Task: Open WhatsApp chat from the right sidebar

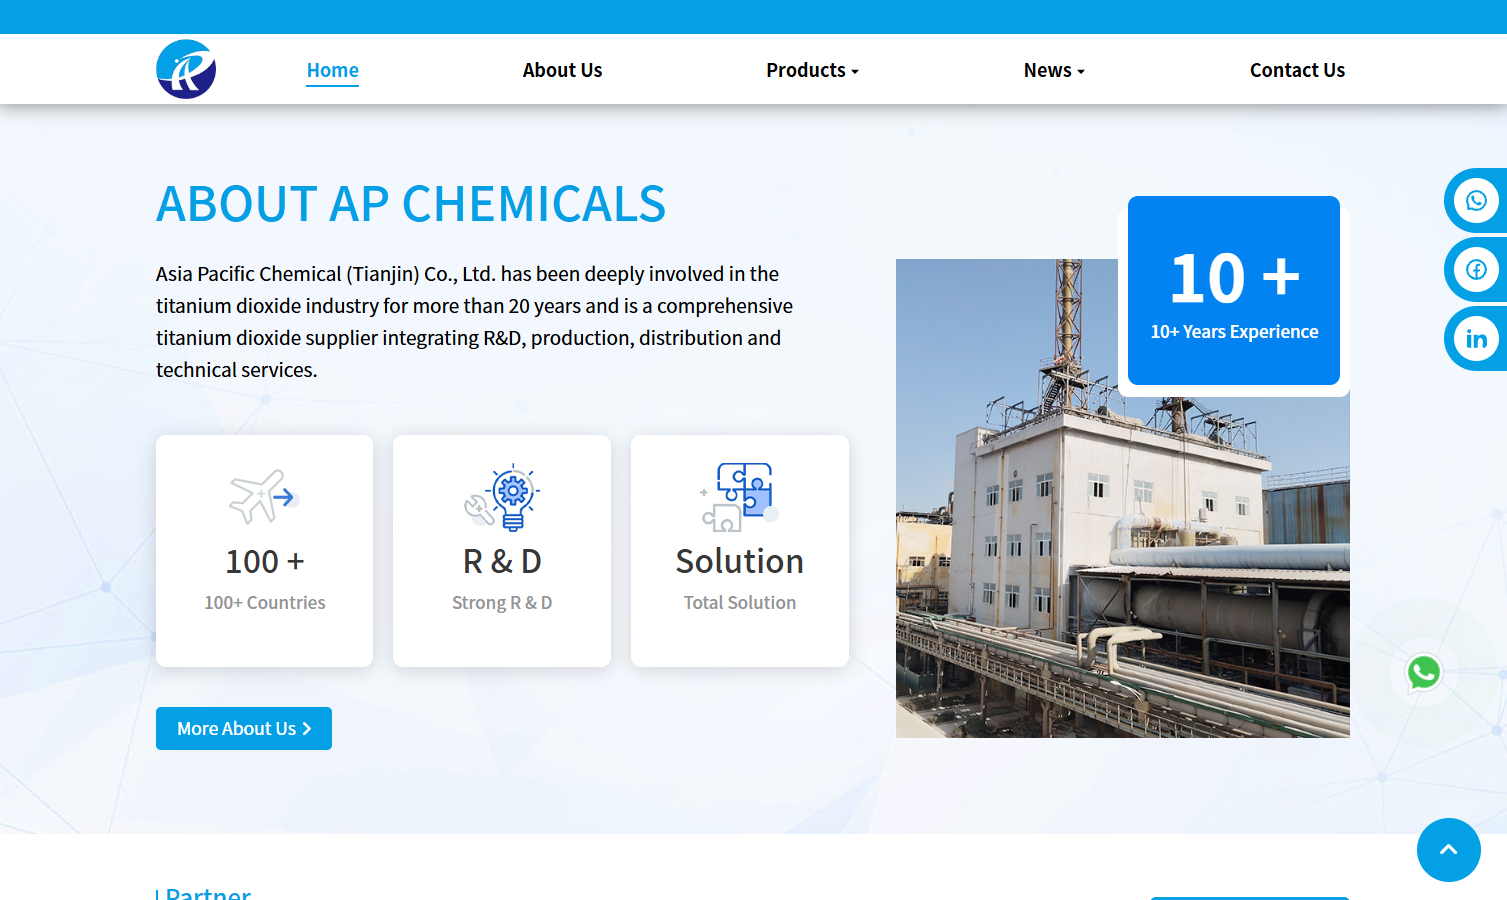Action: pyautogui.click(x=1477, y=199)
